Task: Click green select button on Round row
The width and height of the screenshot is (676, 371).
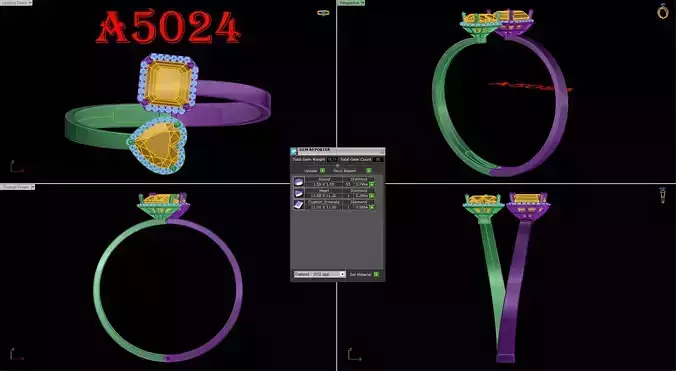Action: [x=372, y=184]
